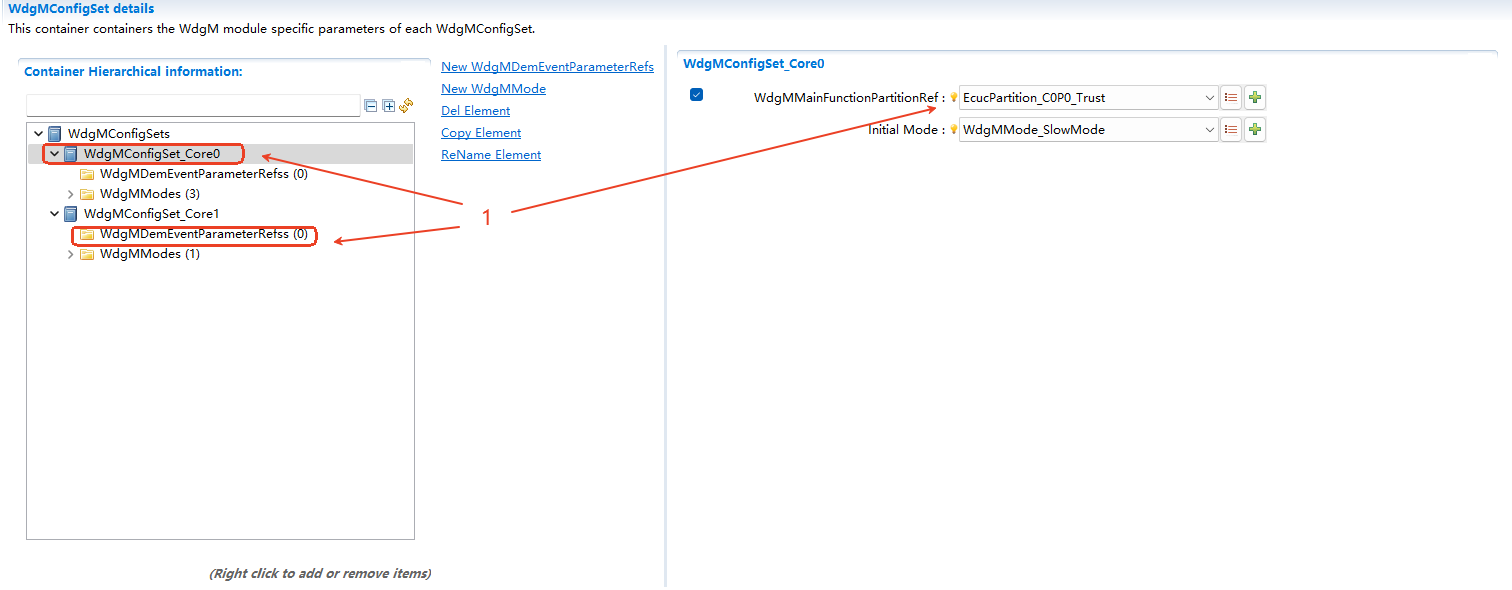The height and width of the screenshot is (590, 1512).
Task: Click the Del Element link
Action: click(x=475, y=111)
